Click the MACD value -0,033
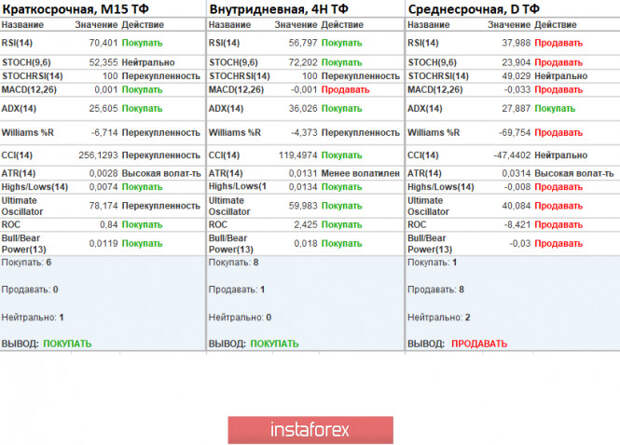The image size is (620, 445). pos(517,90)
